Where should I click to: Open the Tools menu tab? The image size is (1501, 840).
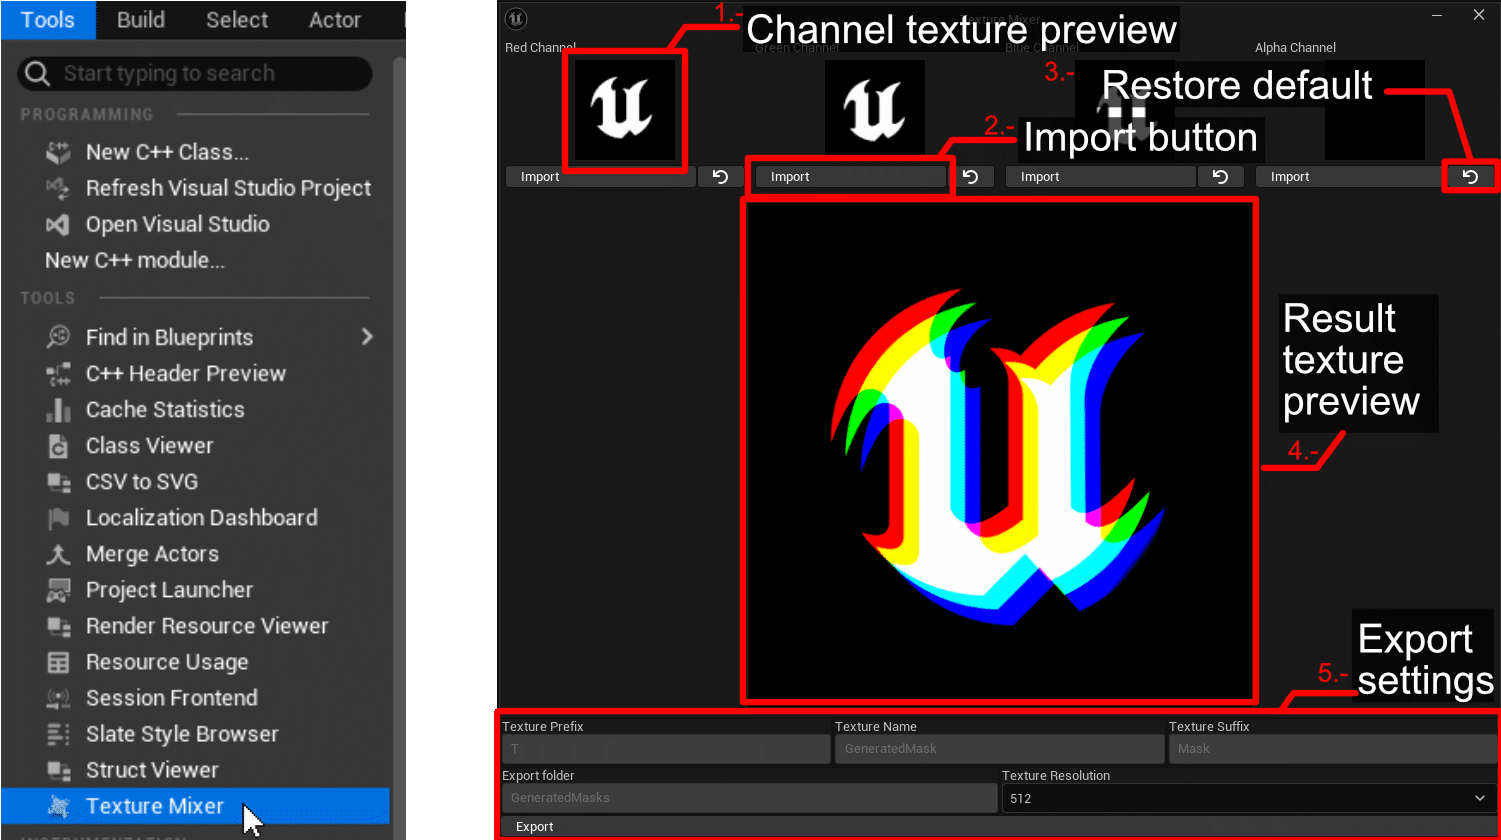pyautogui.click(x=48, y=20)
